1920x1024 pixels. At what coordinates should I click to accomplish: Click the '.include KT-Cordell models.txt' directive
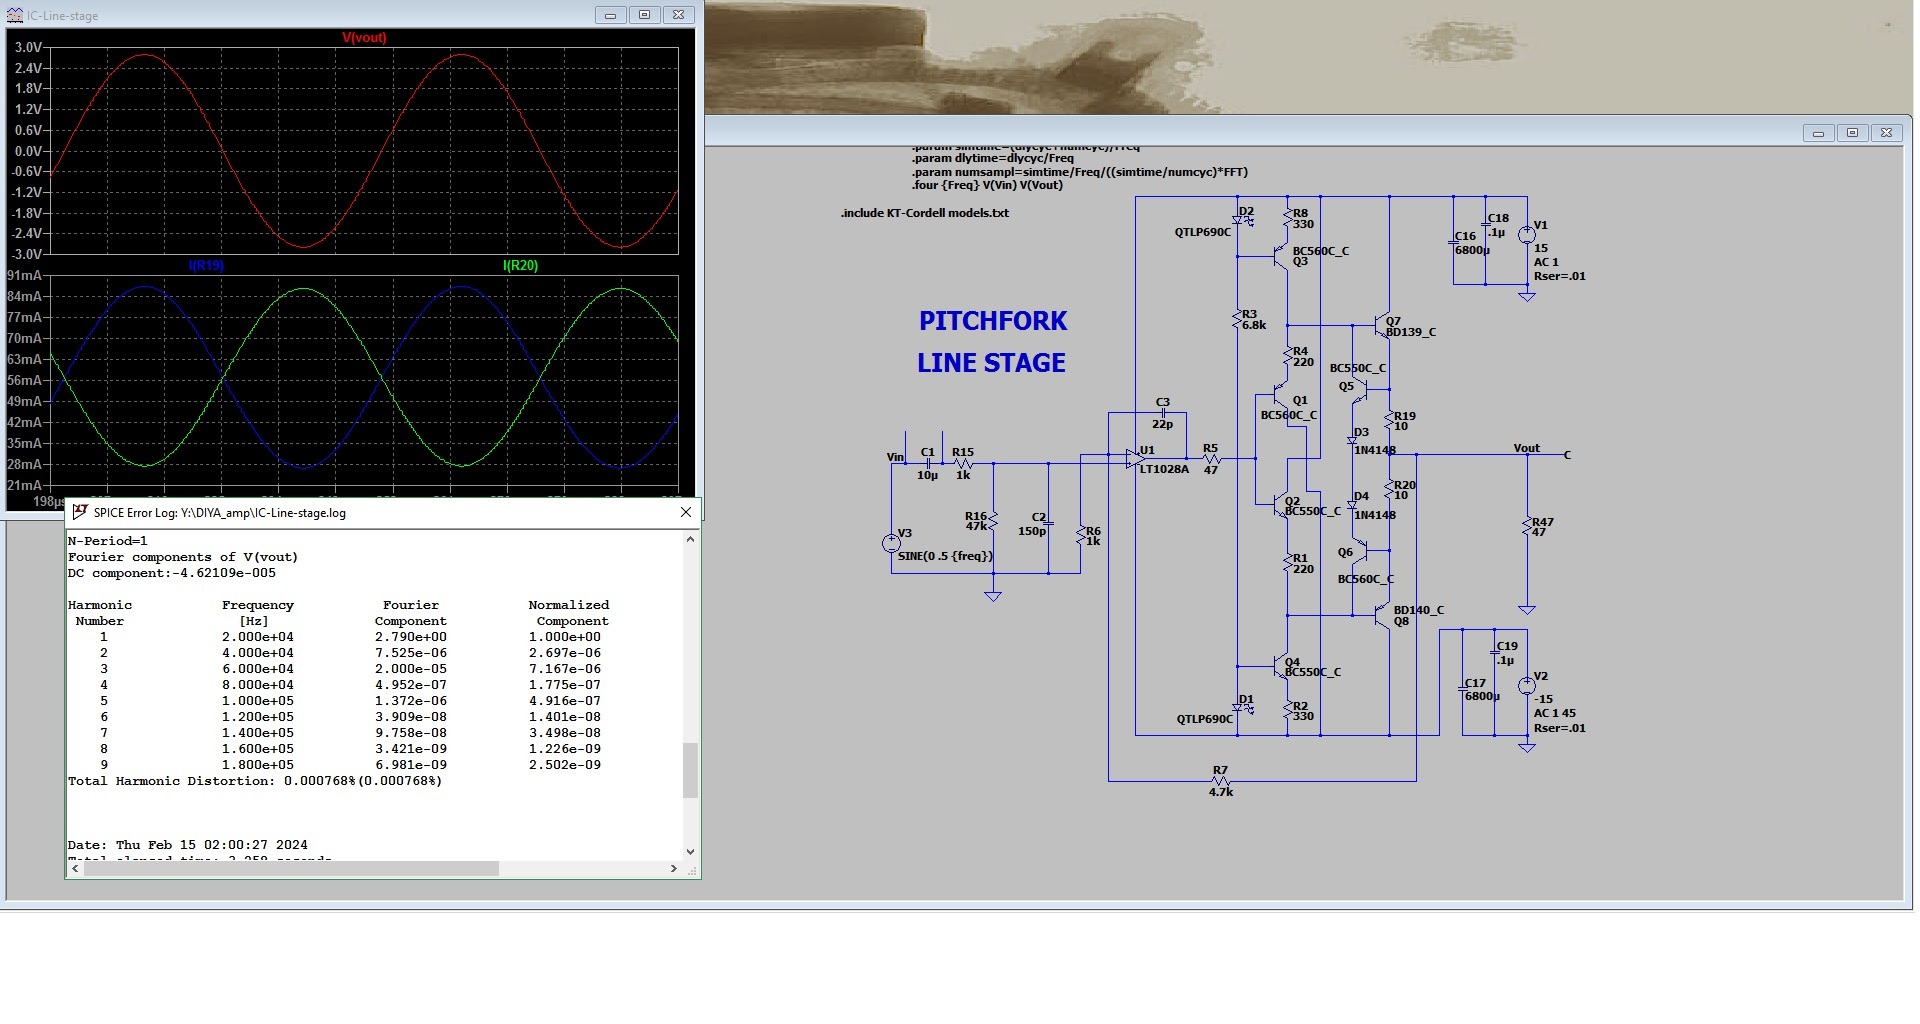point(924,213)
